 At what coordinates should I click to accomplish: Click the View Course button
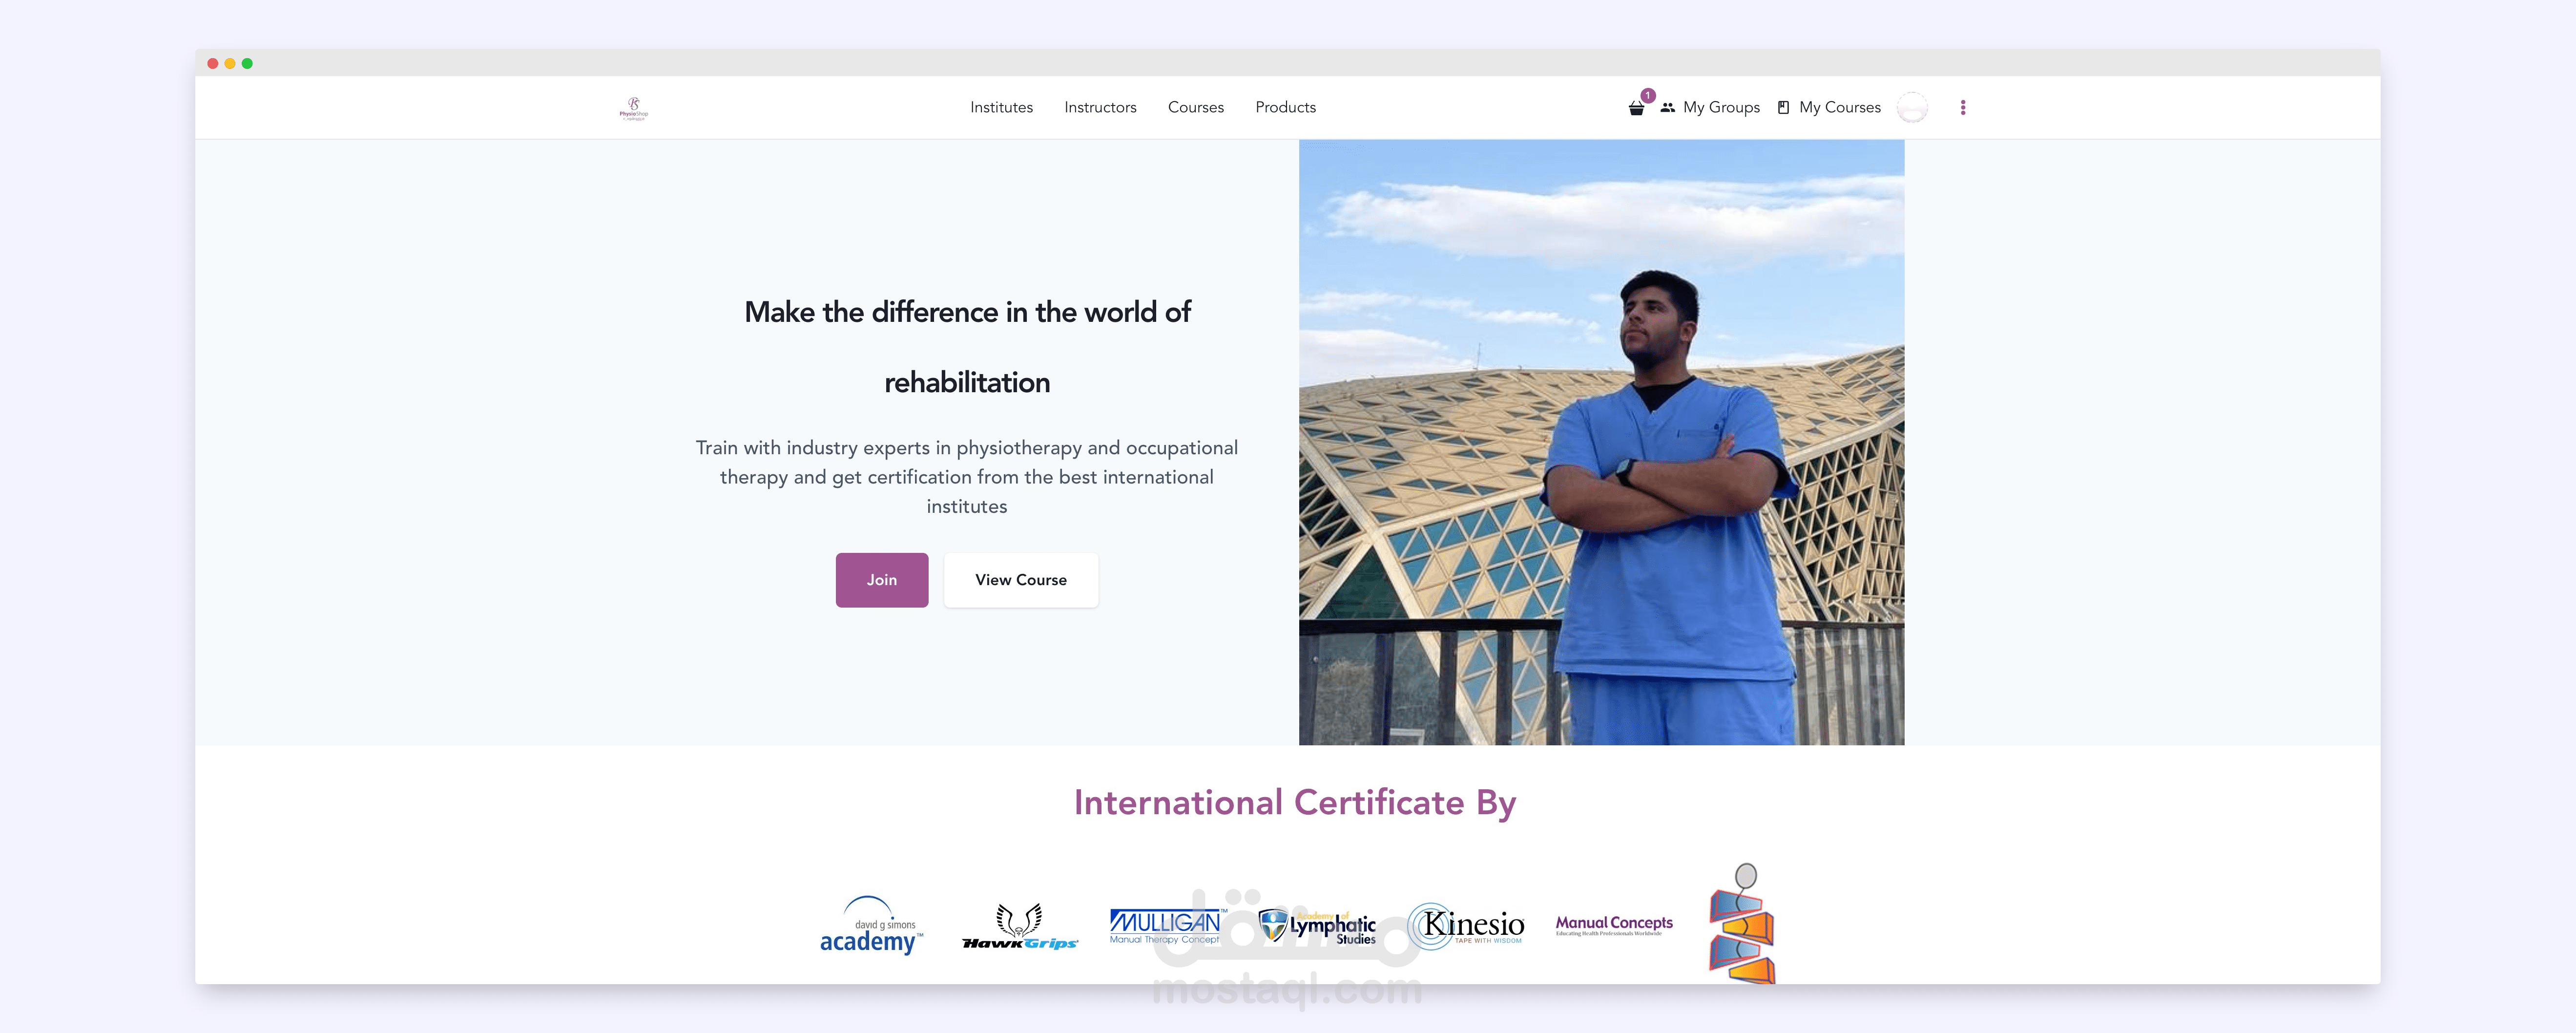click(x=1021, y=580)
